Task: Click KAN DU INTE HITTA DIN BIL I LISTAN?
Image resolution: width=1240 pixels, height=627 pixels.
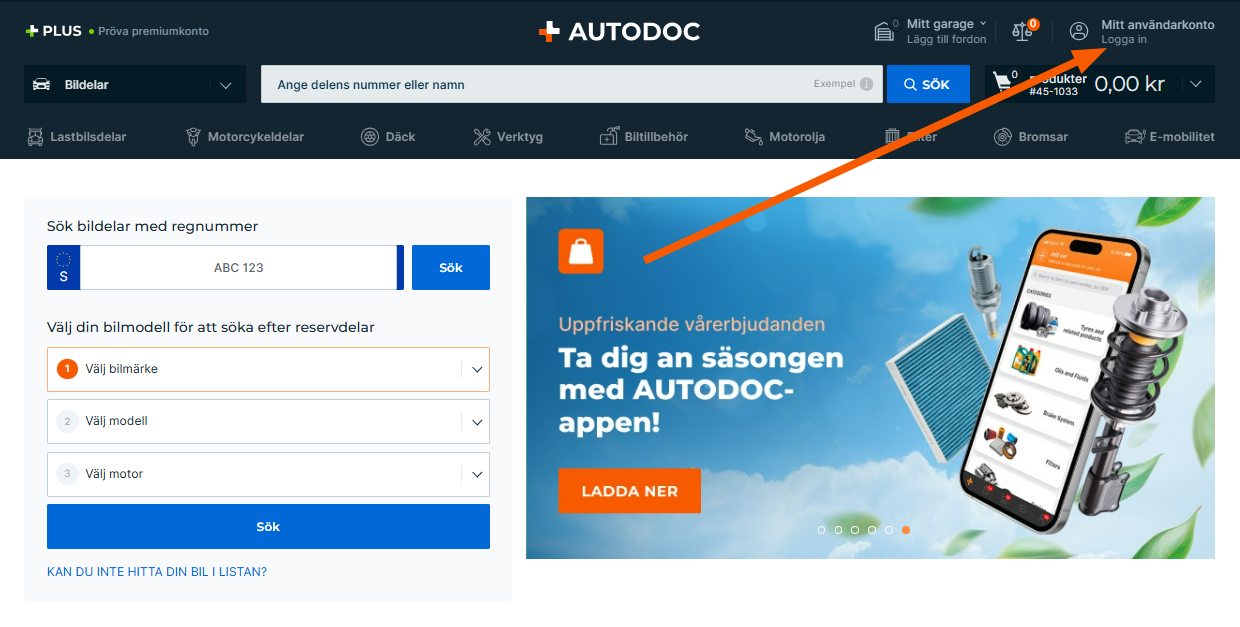Action: click(157, 572)
